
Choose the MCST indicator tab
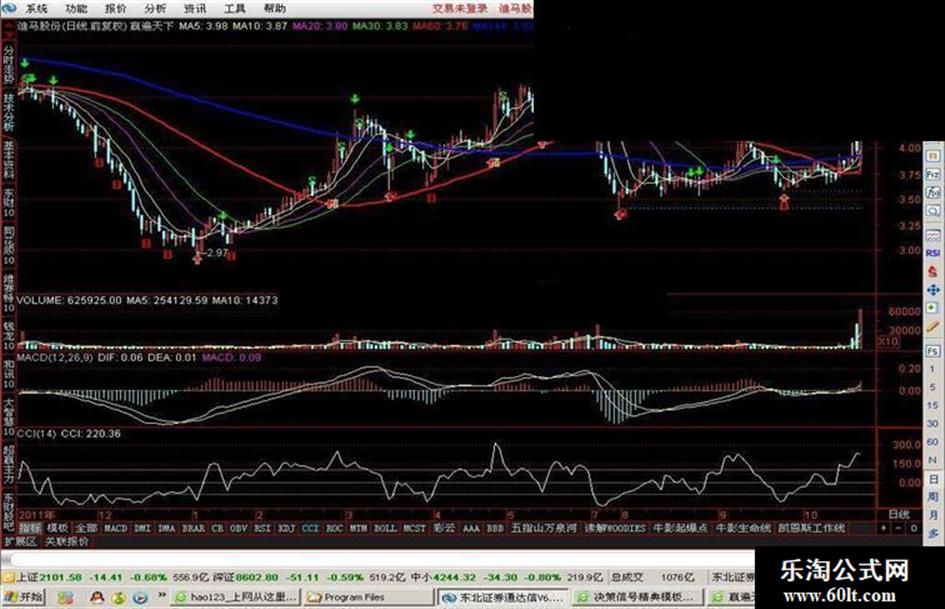pyautogui.click(x=415, y=528)
